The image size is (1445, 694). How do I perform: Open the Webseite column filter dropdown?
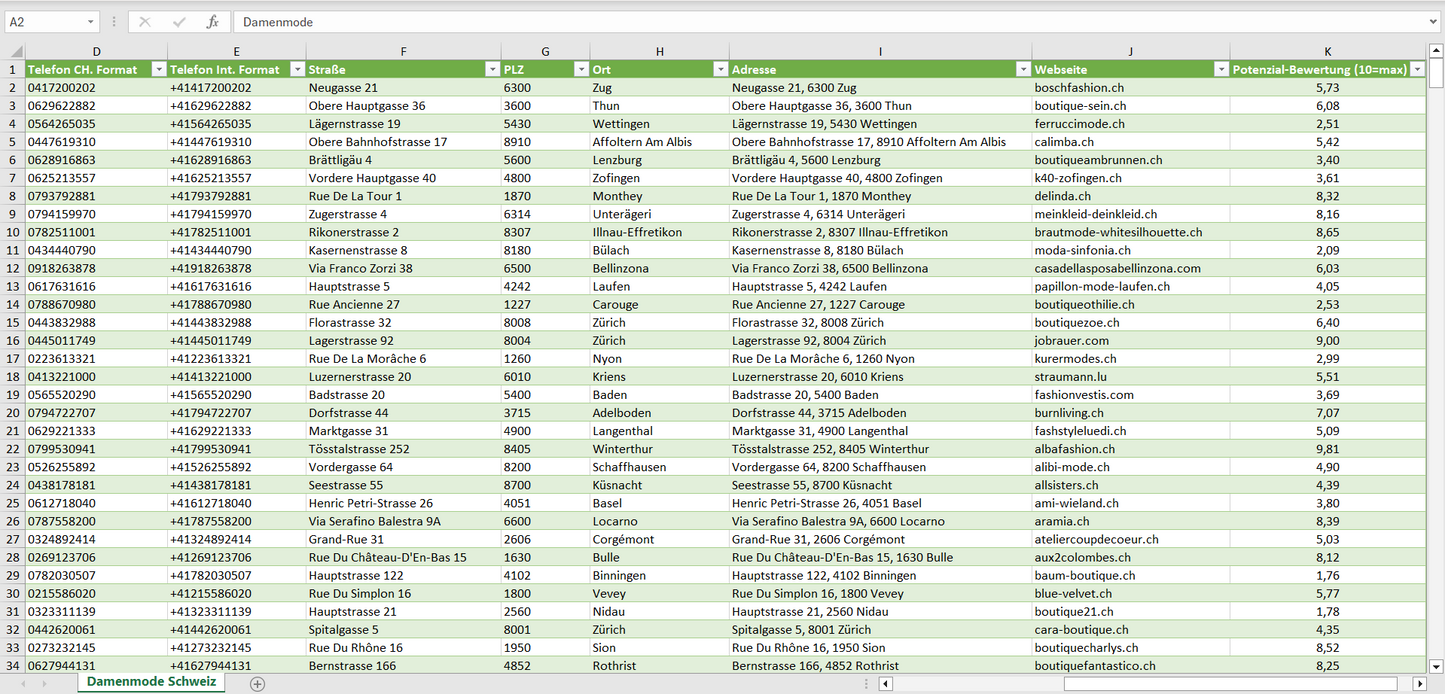[x=1220, y=70]
